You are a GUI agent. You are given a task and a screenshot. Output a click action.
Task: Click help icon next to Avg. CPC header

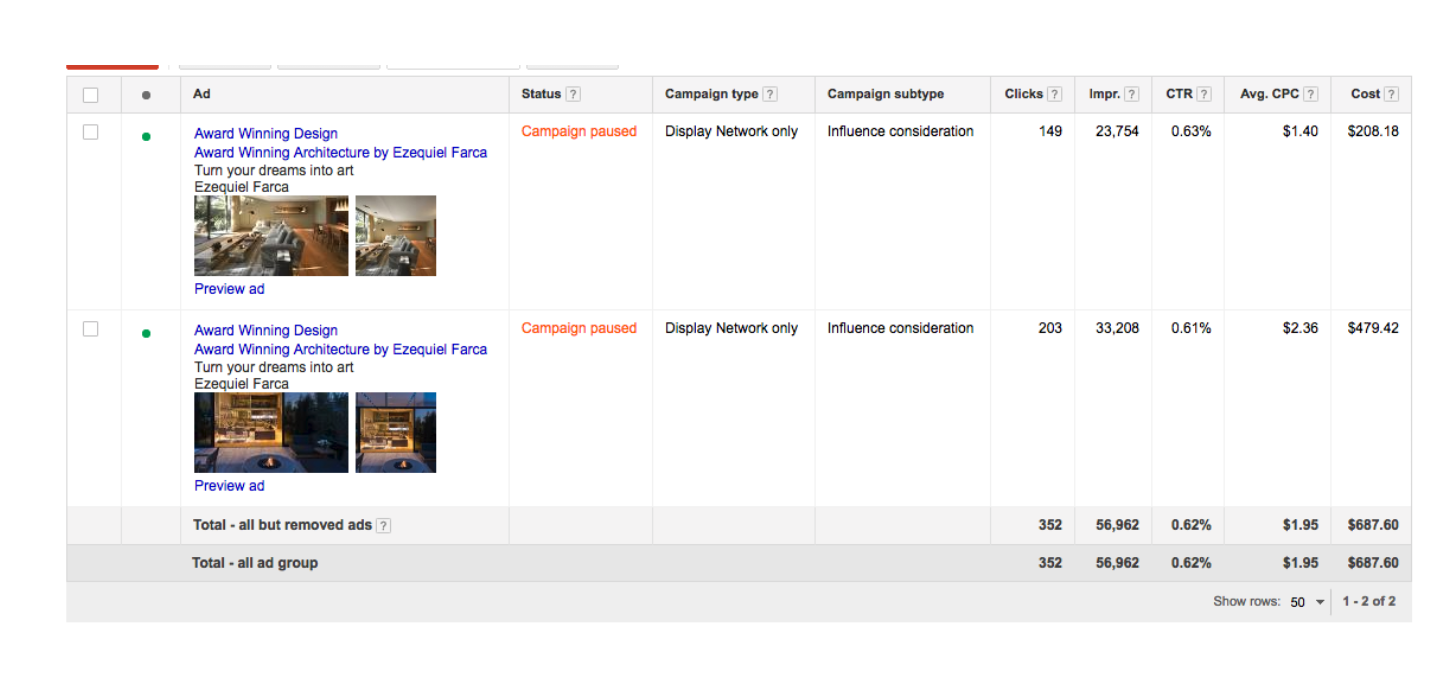(x=1310, y=94)
